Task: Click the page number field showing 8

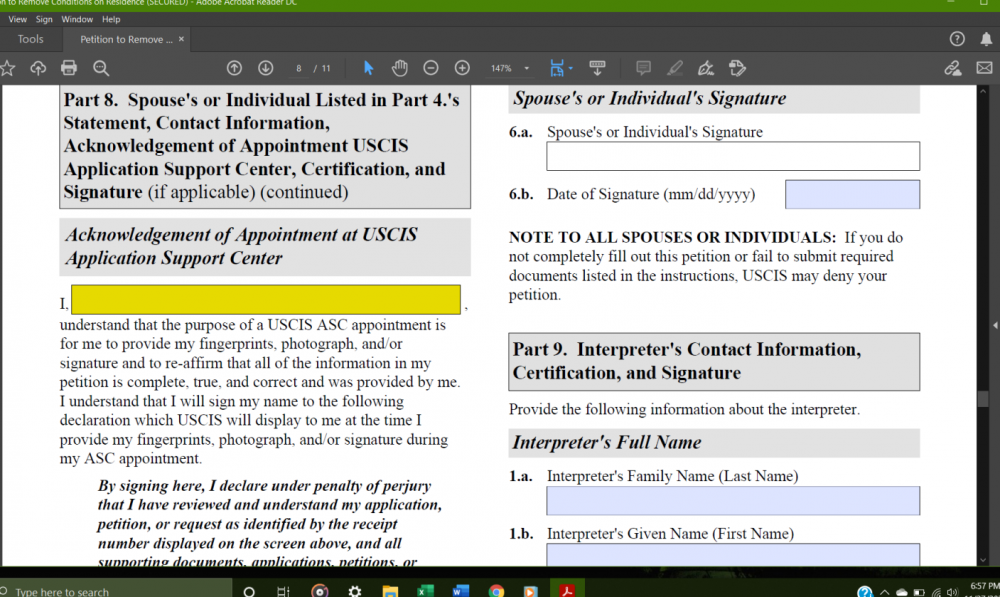Action: (x=298, y=68)
